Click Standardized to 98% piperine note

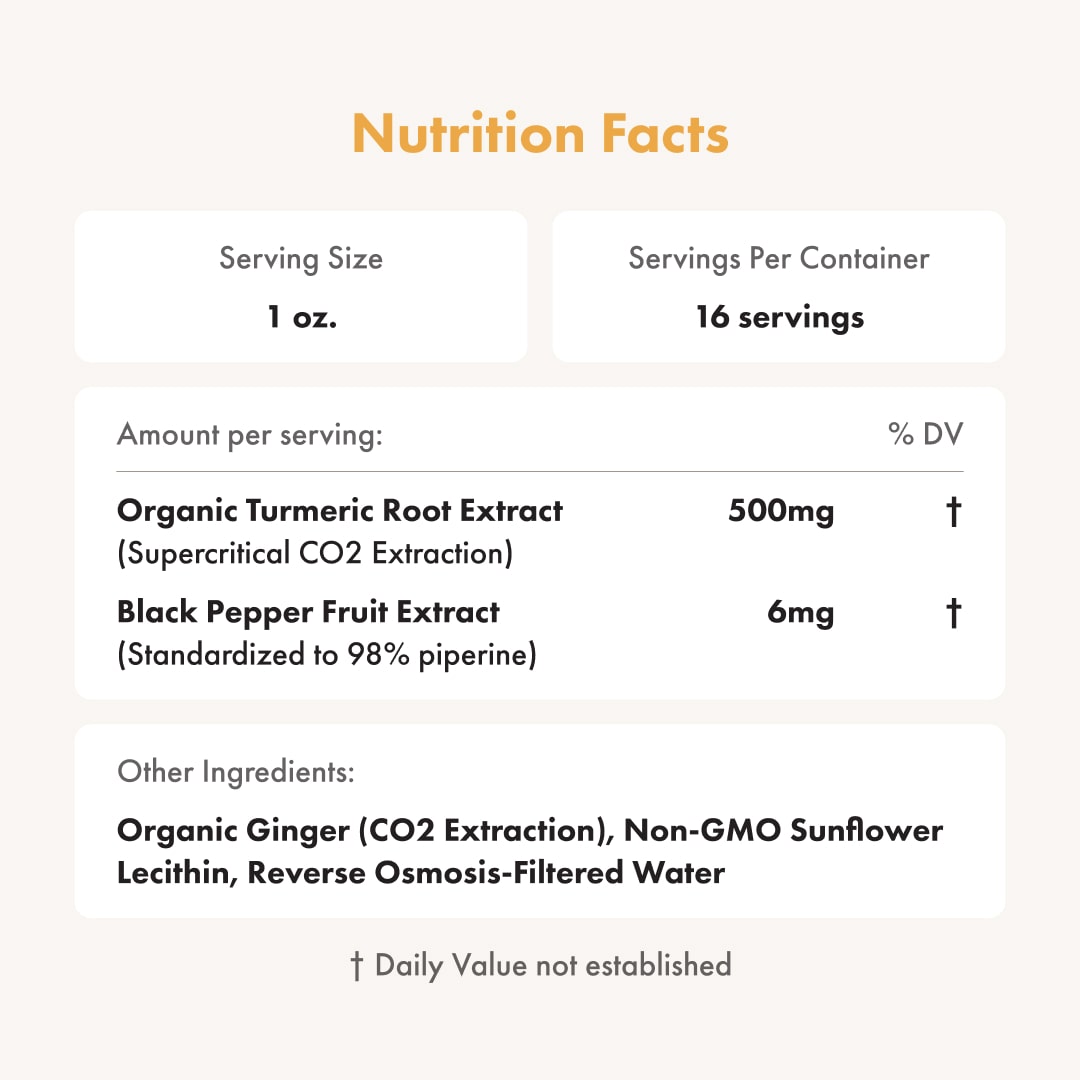tap(326, 654)
